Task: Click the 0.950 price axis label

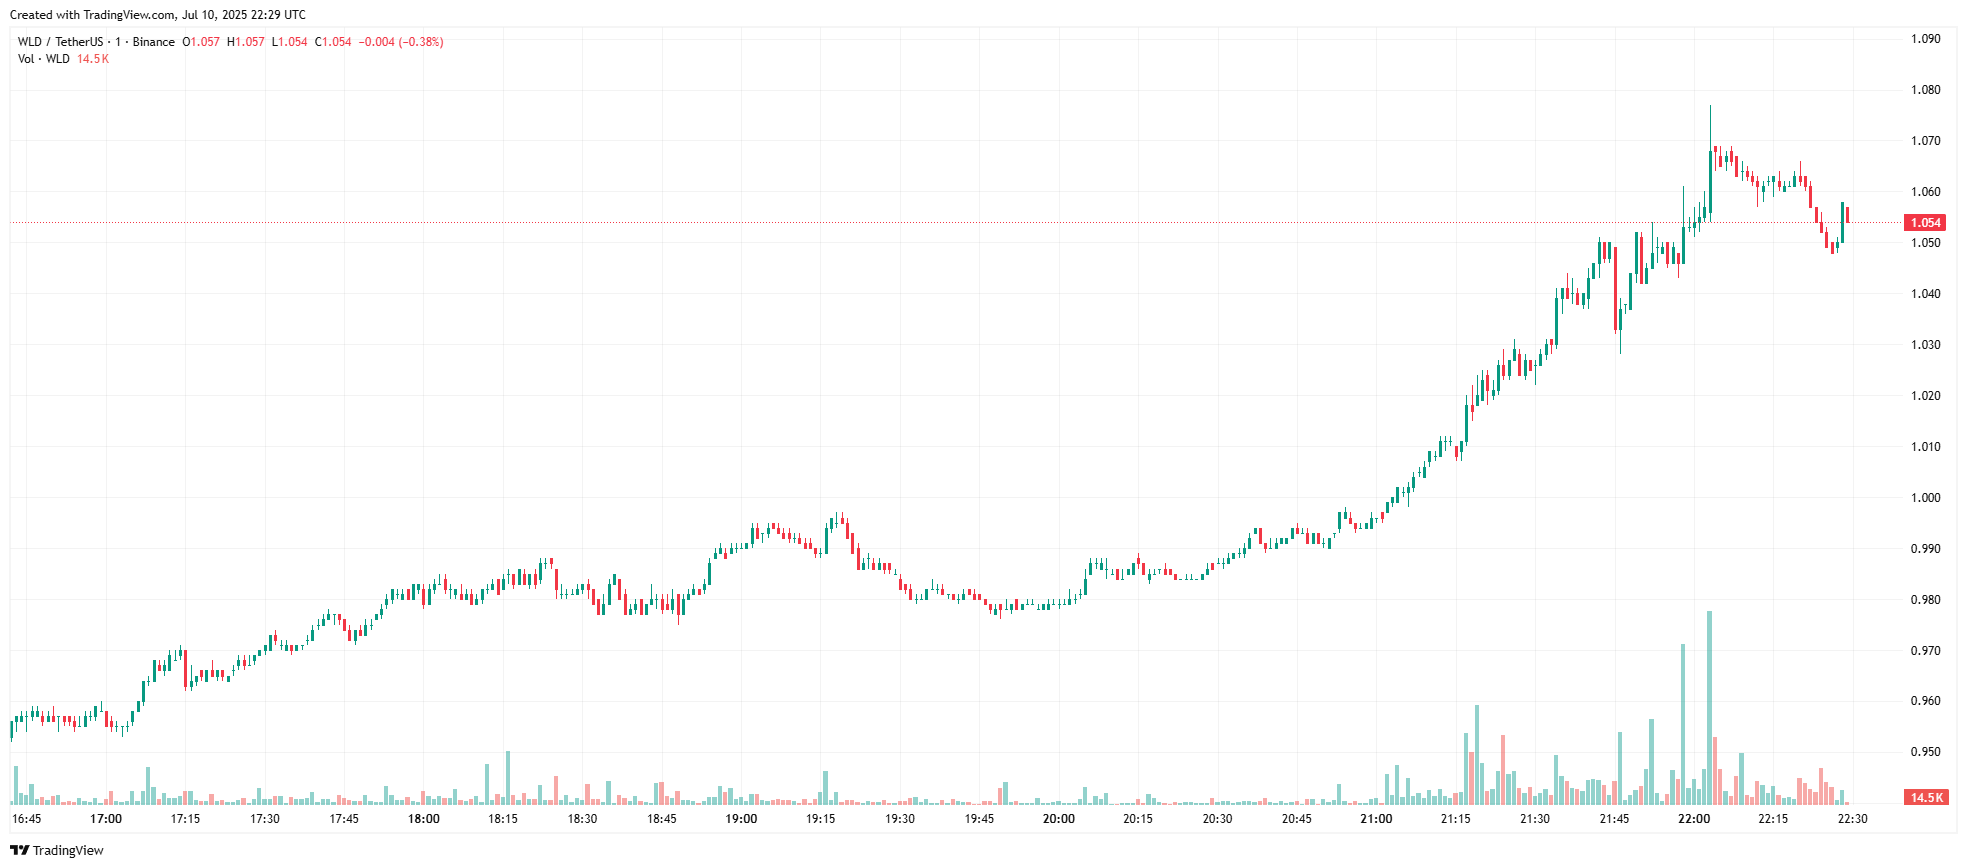Action: [1925, 752]
